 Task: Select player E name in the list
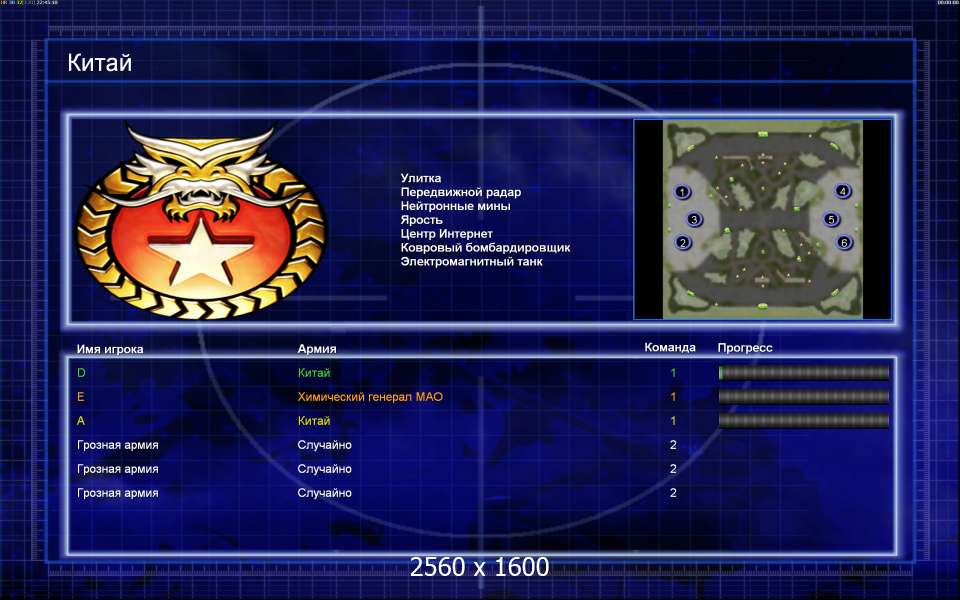[x=80, y=397]
